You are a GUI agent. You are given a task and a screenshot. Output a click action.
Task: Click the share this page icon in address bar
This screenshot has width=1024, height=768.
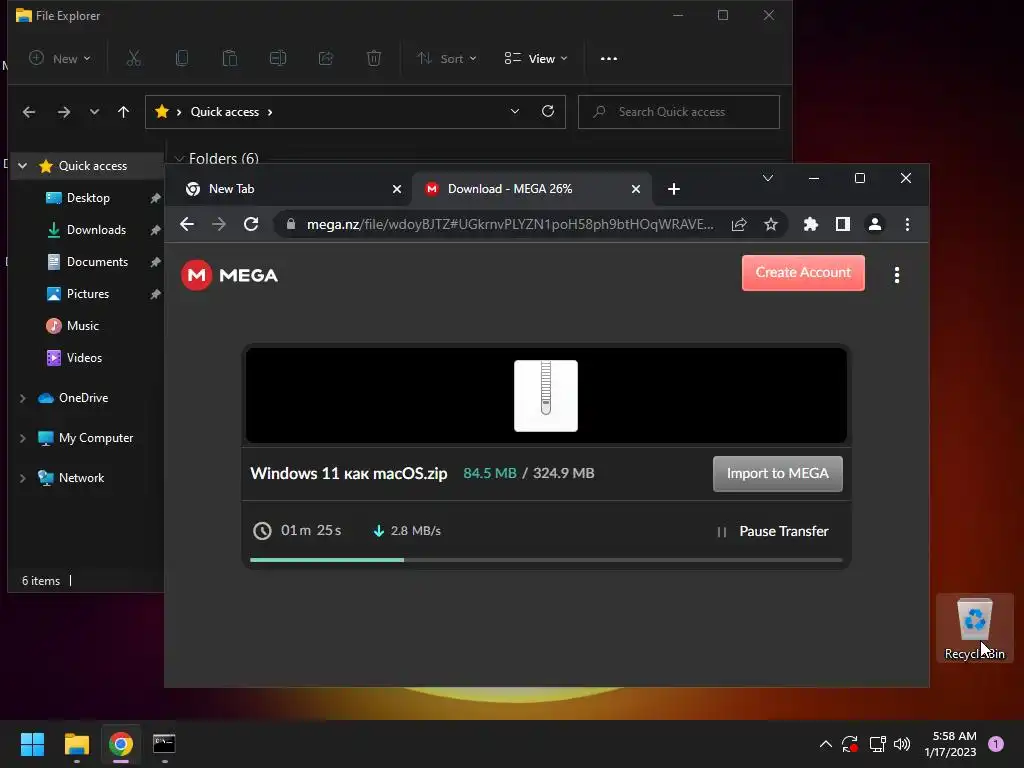[x=739, y=225]
